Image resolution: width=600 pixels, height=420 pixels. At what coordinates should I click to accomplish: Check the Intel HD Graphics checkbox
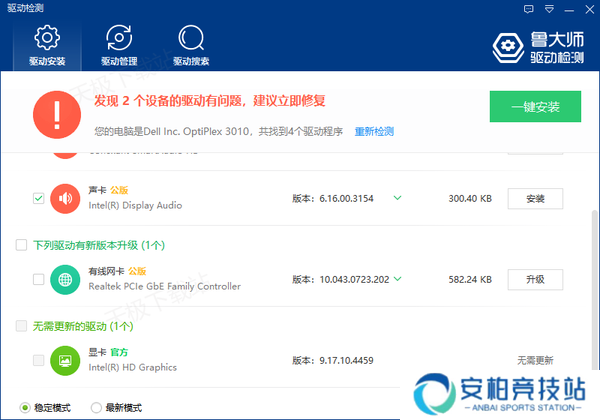point(39,360)
